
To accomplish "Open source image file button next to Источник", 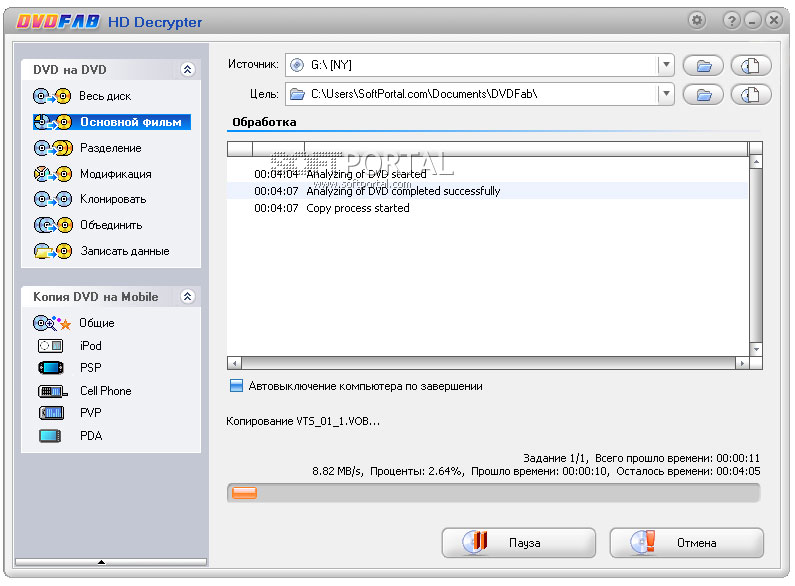I will click(x=751, y=65).
